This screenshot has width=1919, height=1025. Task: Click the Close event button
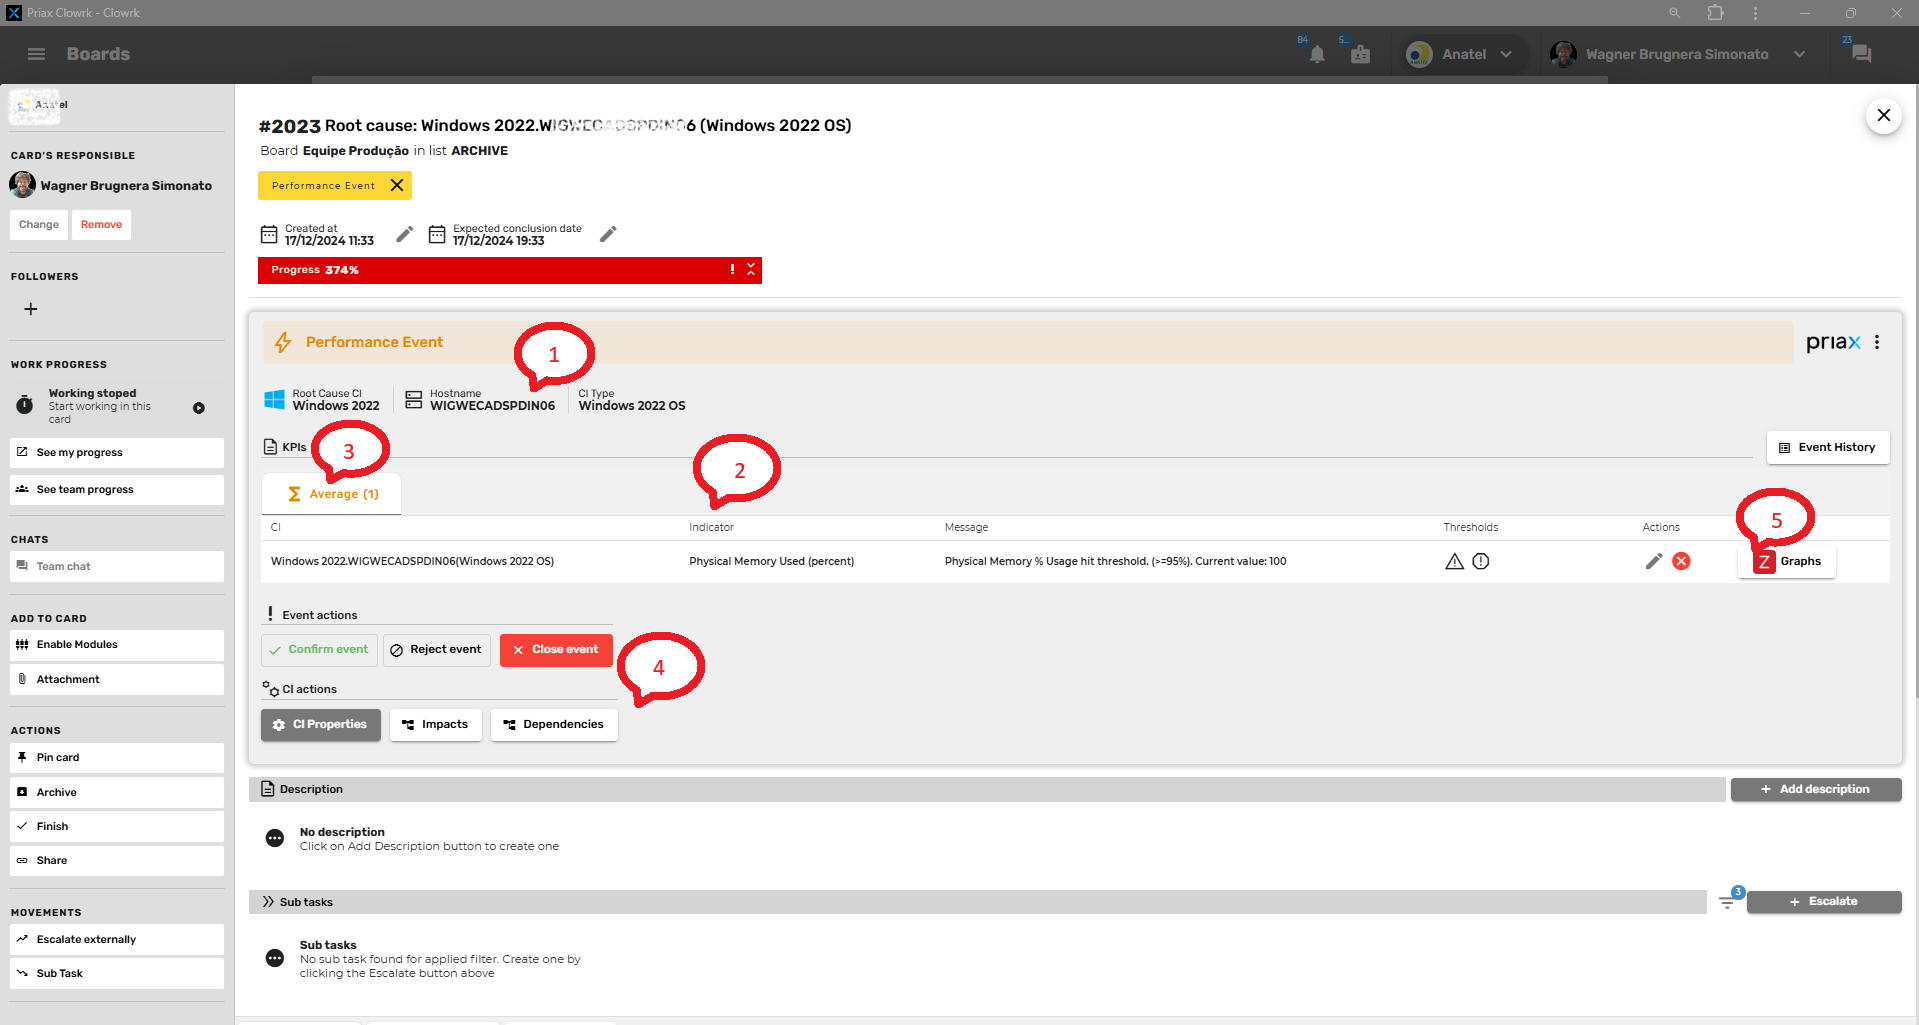click(x=556, y=650)
